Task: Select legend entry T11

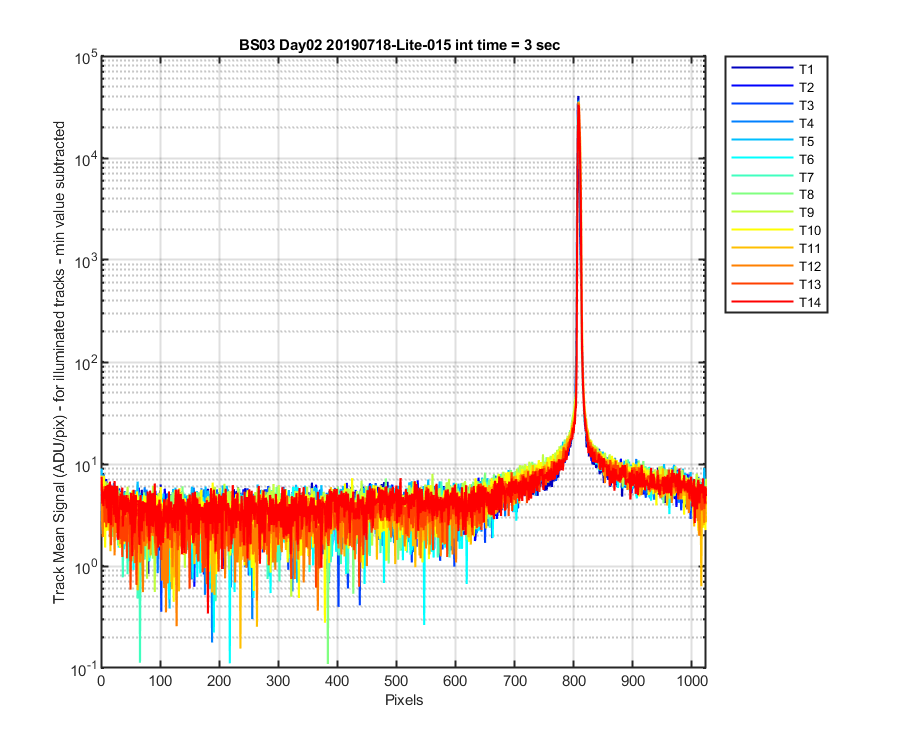Action: [776, 248]
